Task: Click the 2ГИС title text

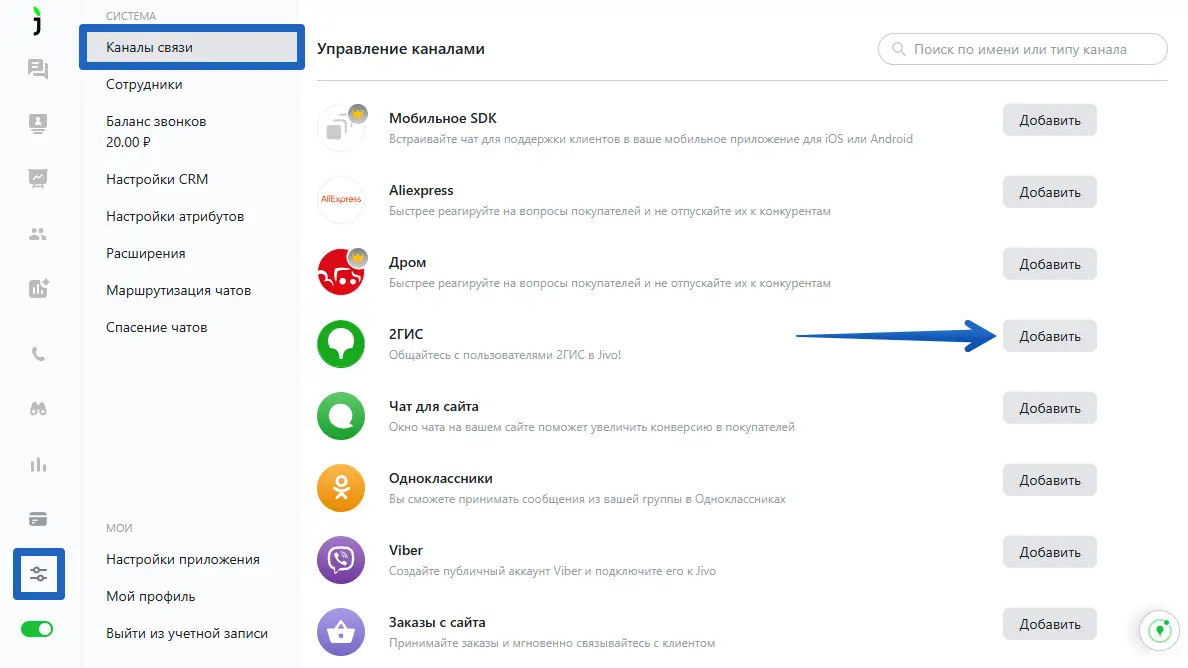Action: coord(405,334)
